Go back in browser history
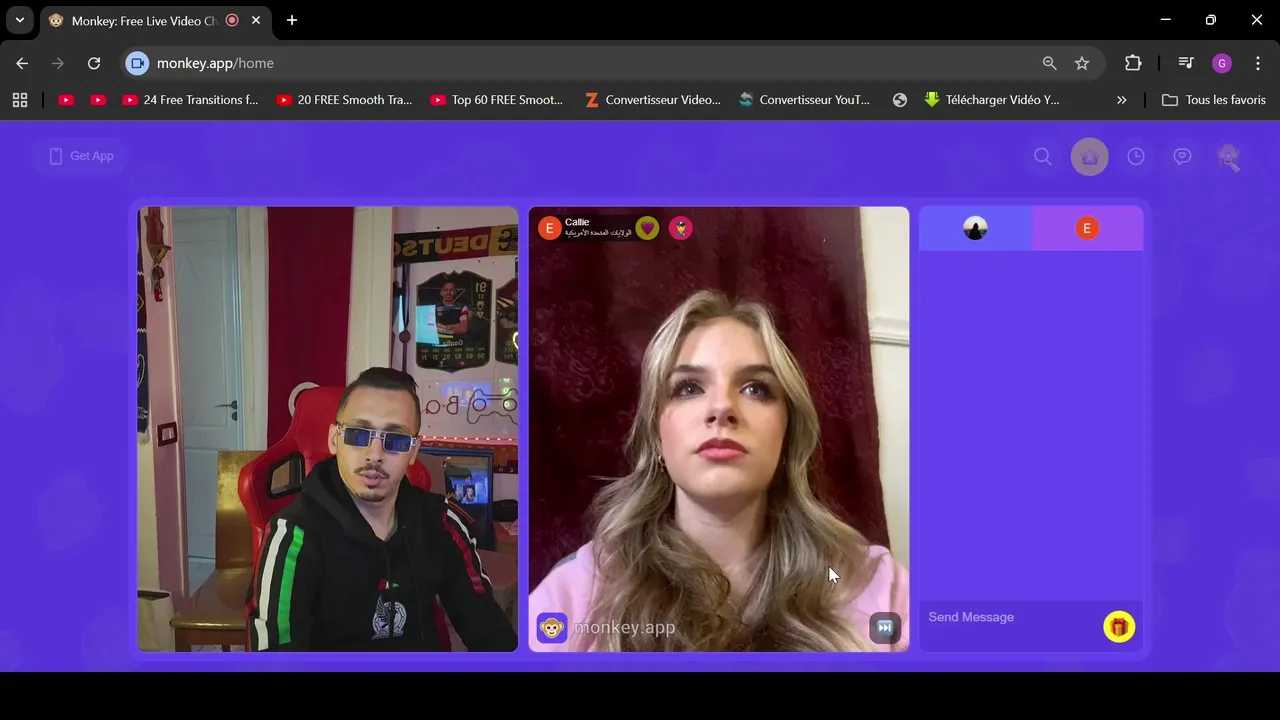Screen dimensions: 1280x720 pyautogui.click(x=22, y=63)
